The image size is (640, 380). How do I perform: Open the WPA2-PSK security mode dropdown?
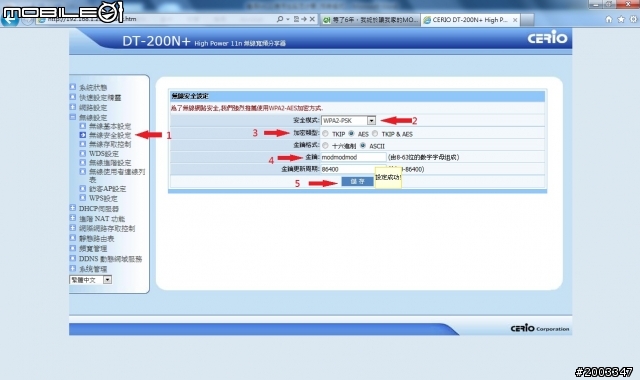(349, 120)
